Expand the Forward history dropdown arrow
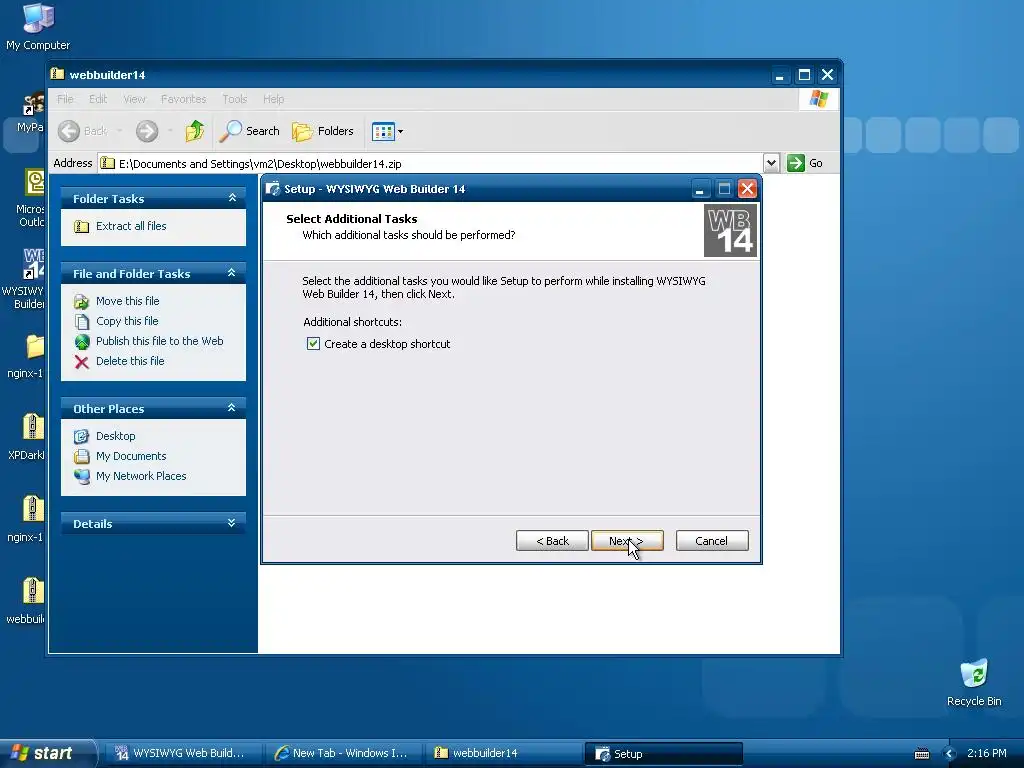1024x768 pixels. tap(170, 131)
